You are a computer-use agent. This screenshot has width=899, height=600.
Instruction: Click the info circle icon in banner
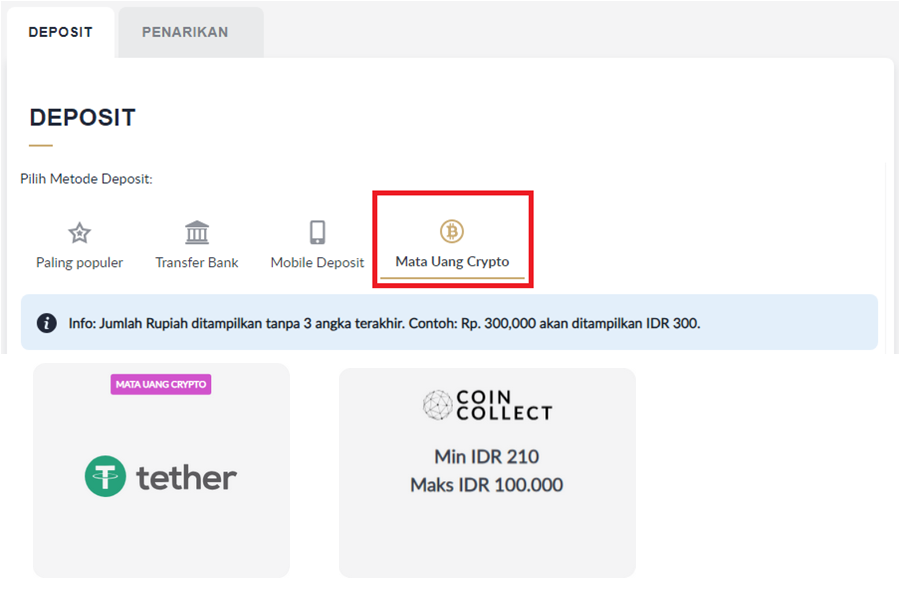pyautogui.click(x=46, y=323)
